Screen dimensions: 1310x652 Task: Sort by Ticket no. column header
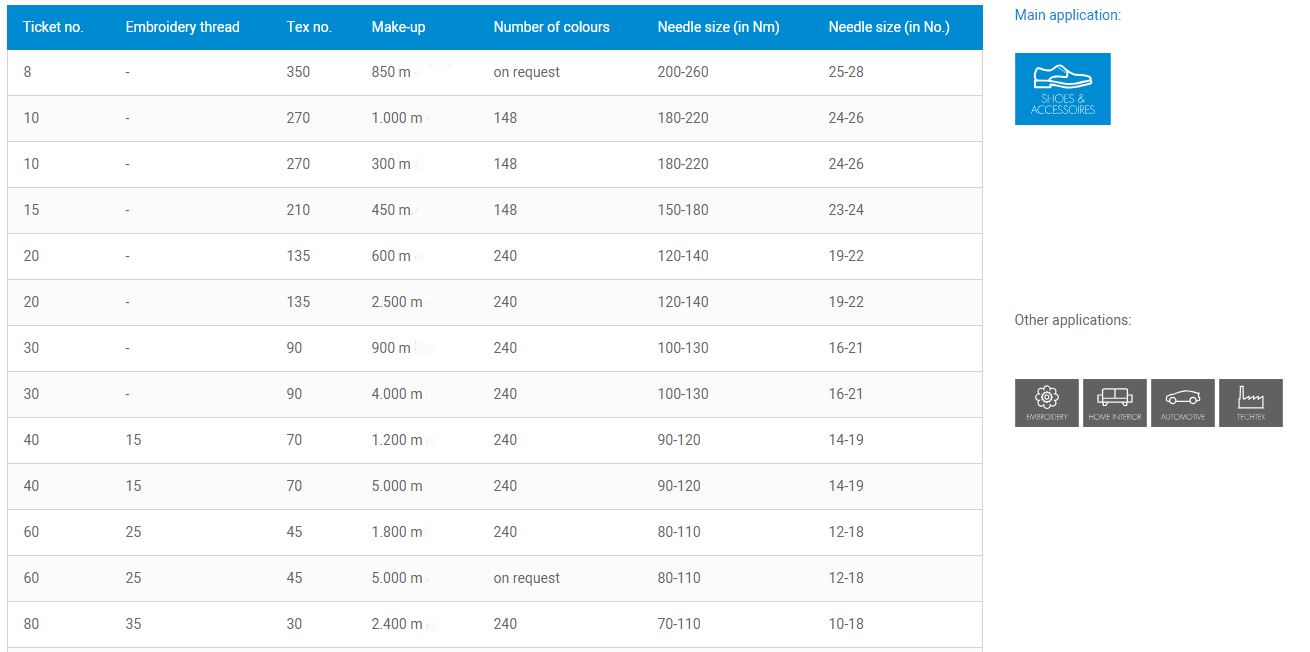tap(53, 27)
